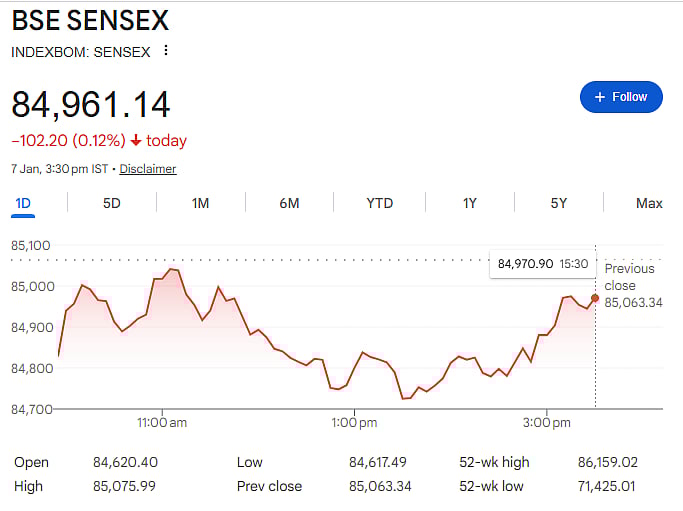Select the YTD range tab
This screenshot has height=511, width=683.
coord(379,203)
